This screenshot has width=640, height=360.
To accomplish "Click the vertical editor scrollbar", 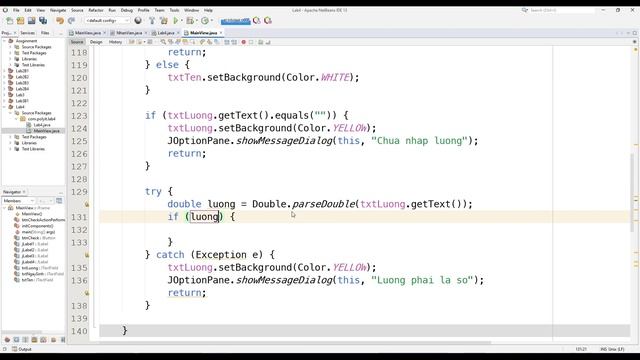I will (632, 192).
